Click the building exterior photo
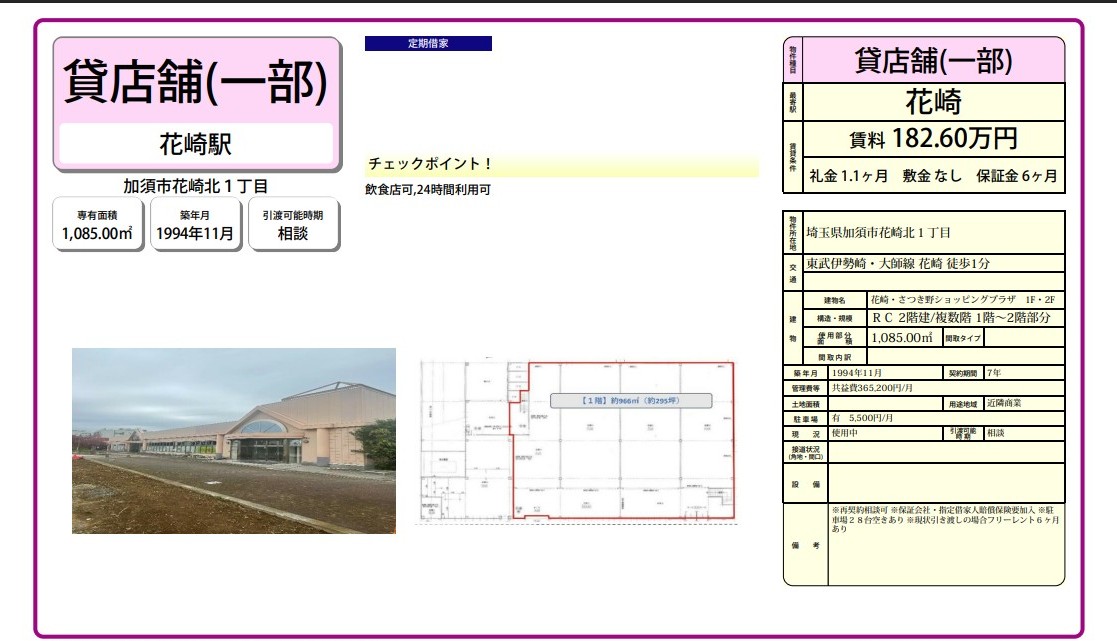Viewport: 1117px width, 641px height. pos(233,440)
